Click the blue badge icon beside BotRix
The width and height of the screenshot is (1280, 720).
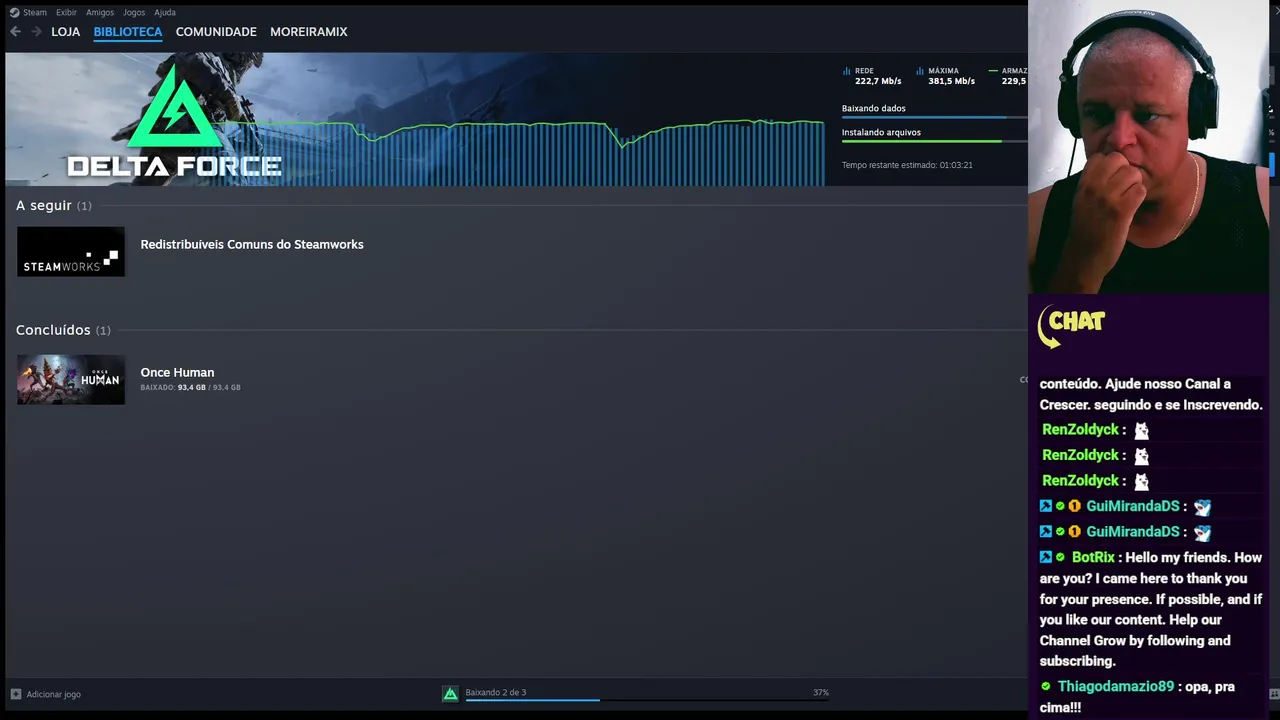[x=1046, y=557]
